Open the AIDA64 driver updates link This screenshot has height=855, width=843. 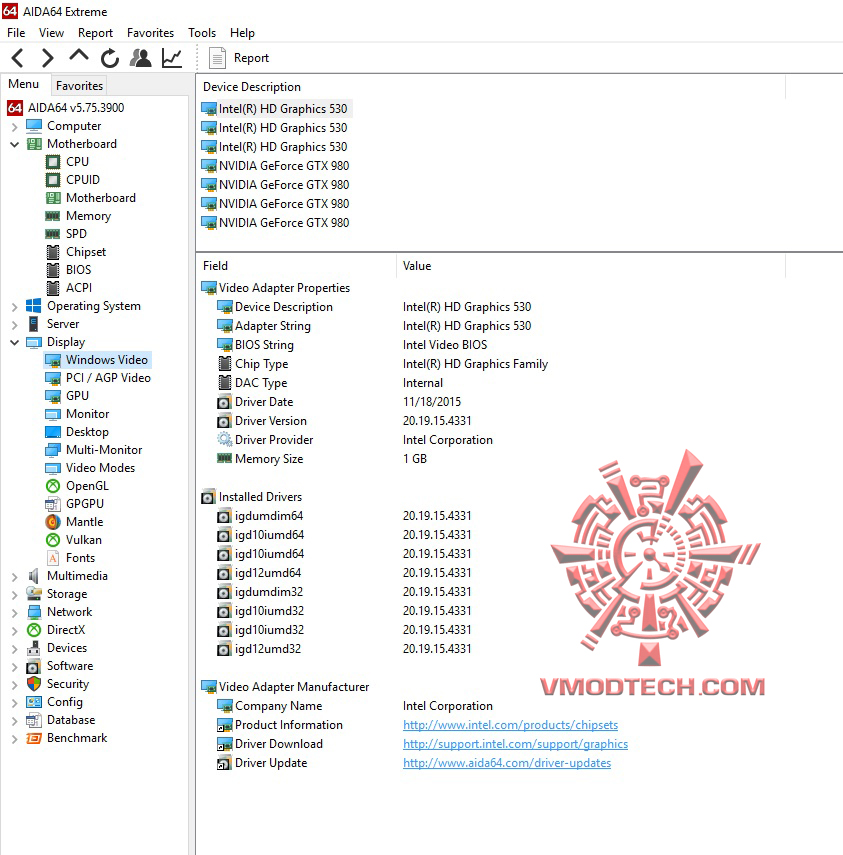tap(506, 763)
